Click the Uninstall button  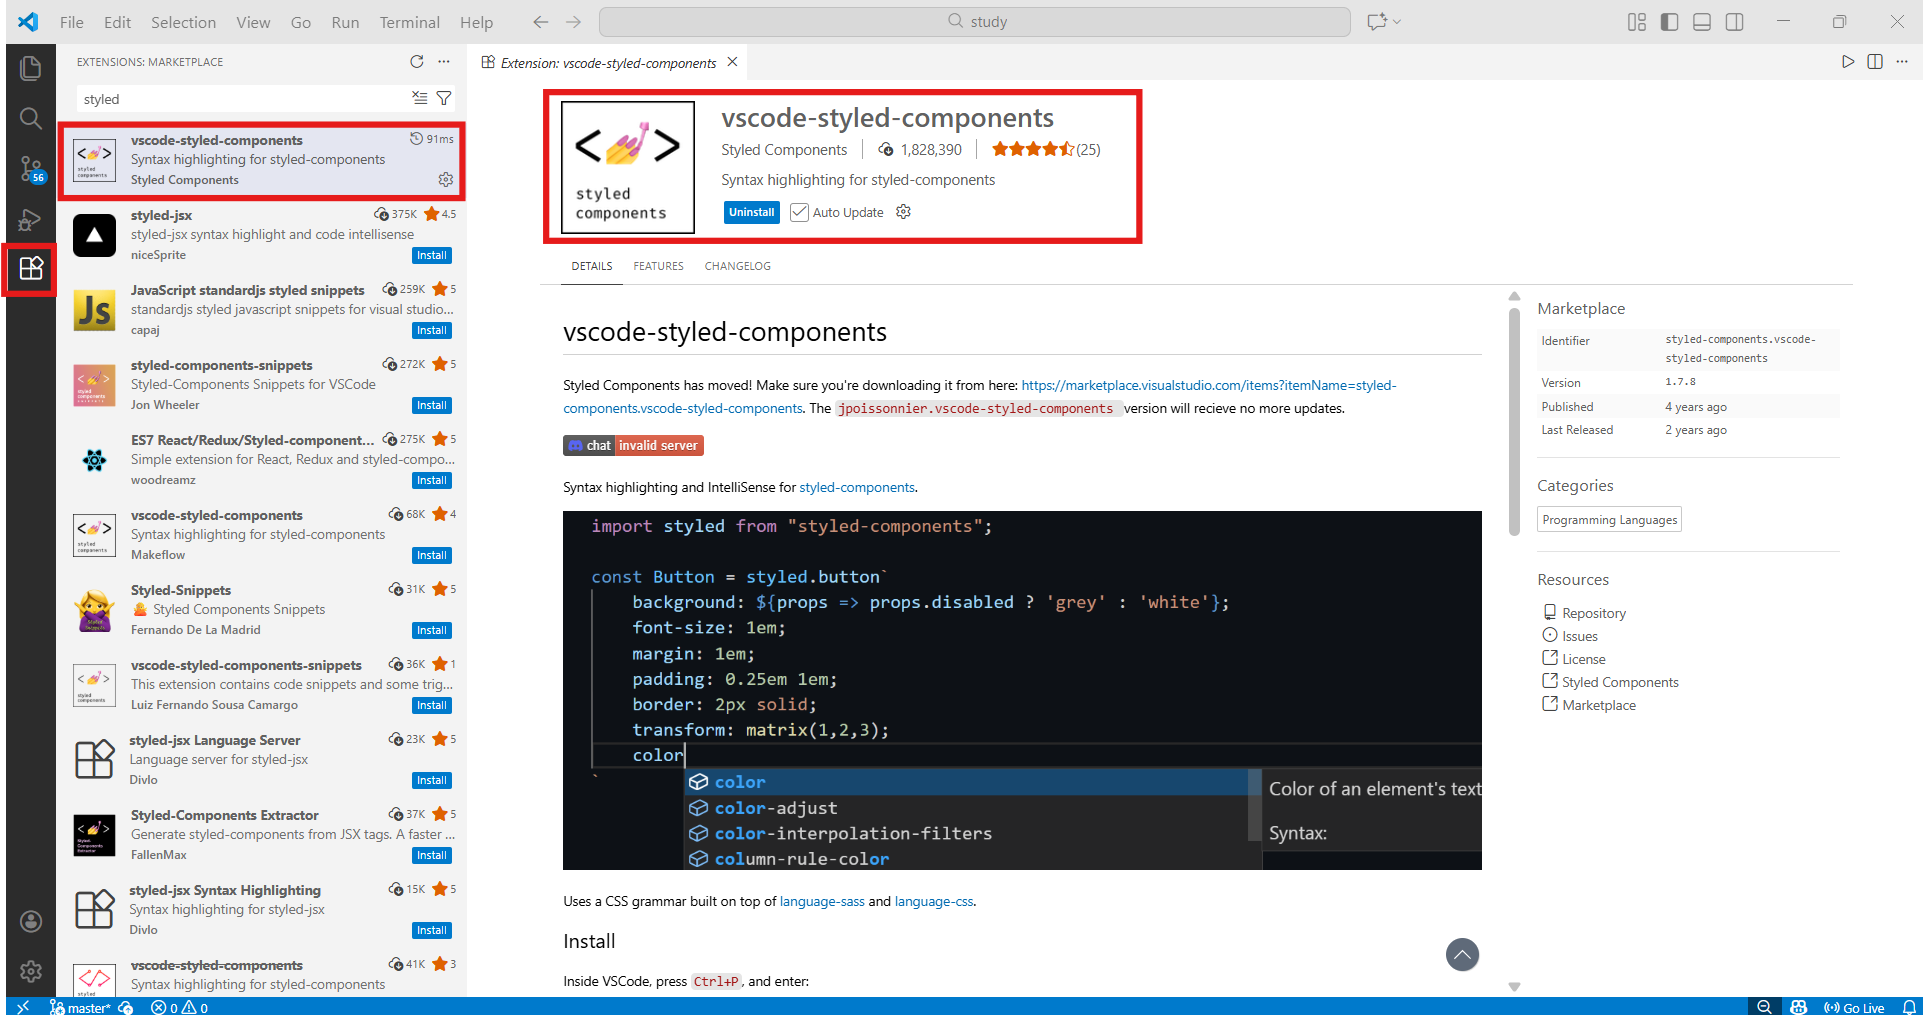click(x=751, y=212)
